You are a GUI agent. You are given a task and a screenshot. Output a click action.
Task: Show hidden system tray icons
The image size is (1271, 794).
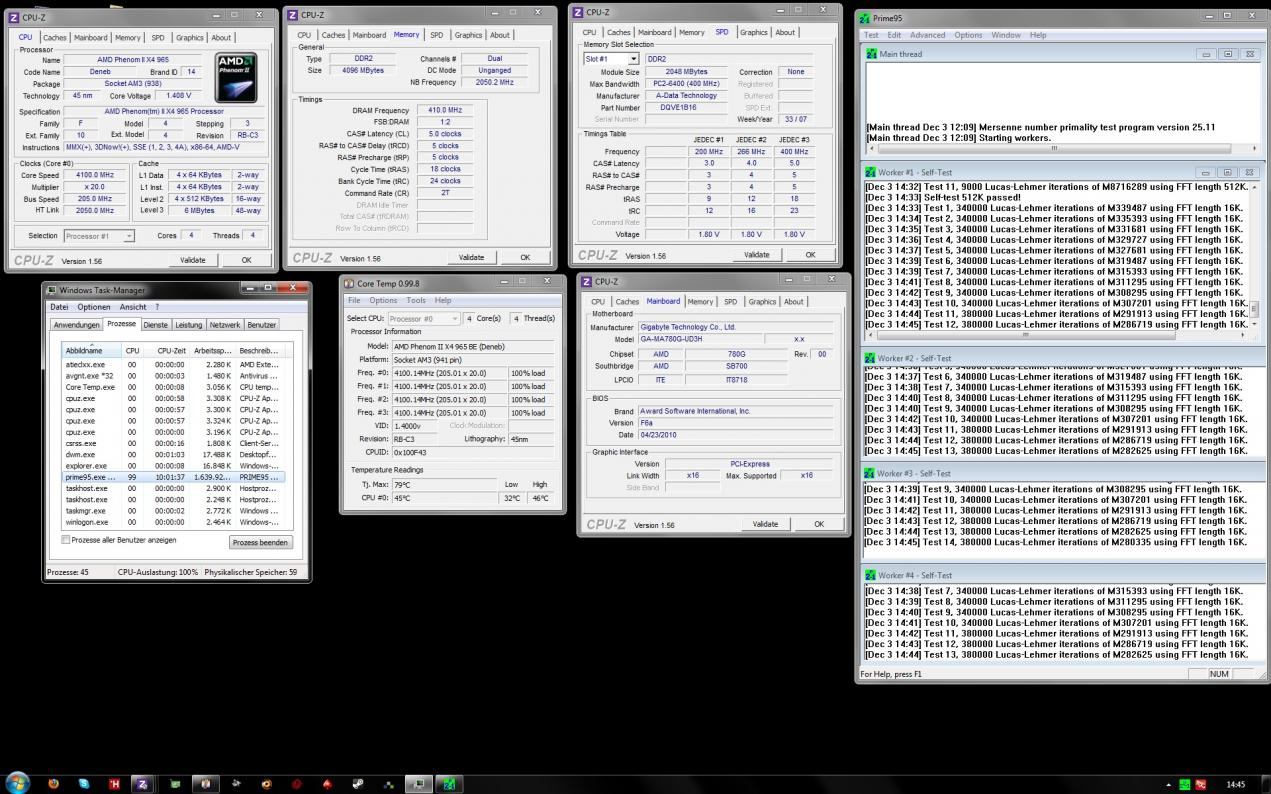pyautogui.click(x=1169, y=785)
